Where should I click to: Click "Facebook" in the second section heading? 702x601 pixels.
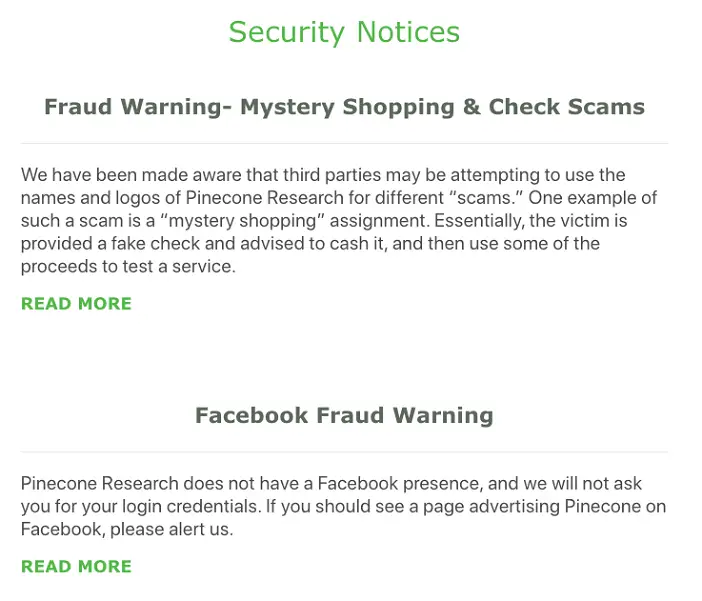252,416
